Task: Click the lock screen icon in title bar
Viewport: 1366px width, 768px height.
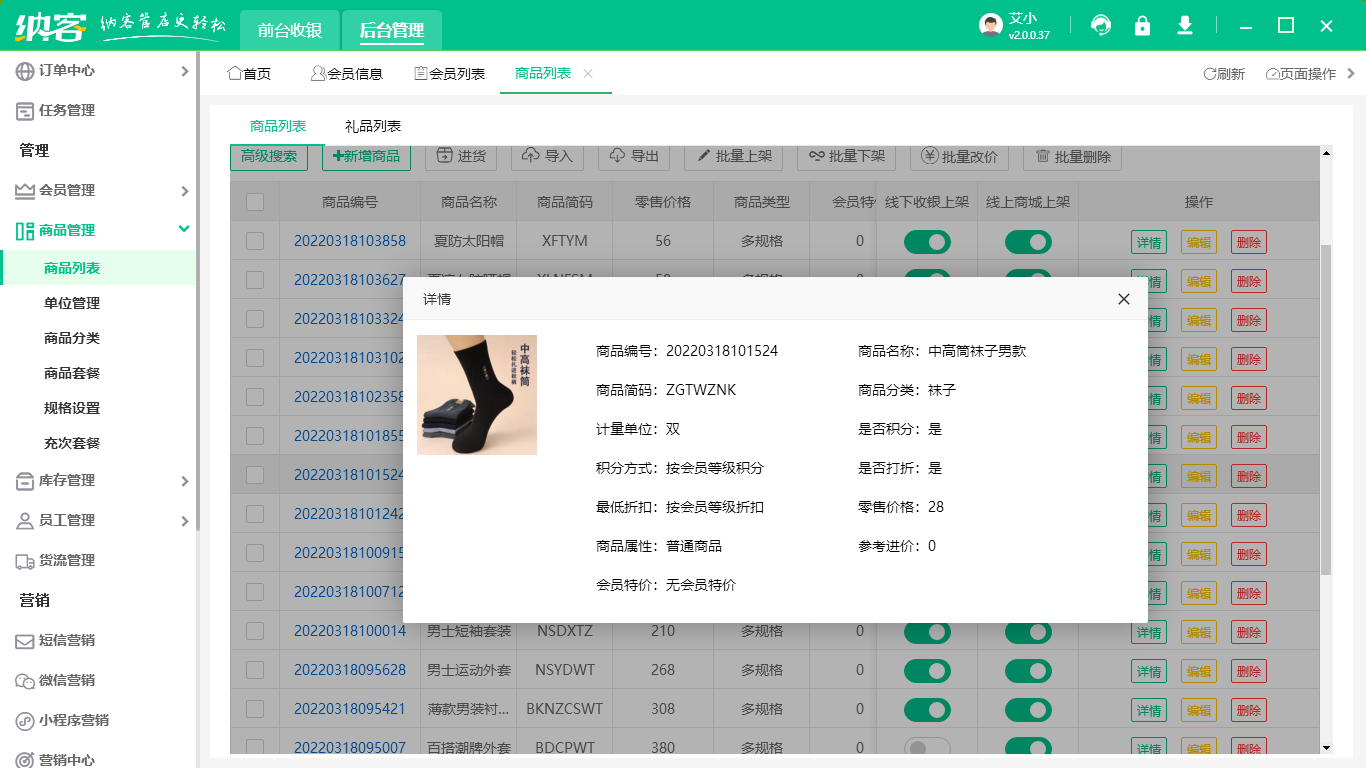Action: (1143, 25)
